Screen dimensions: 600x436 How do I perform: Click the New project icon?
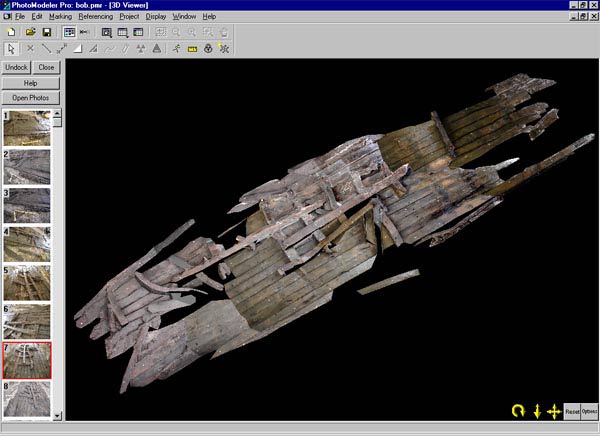pyautogui.click(x=11, y=32)
